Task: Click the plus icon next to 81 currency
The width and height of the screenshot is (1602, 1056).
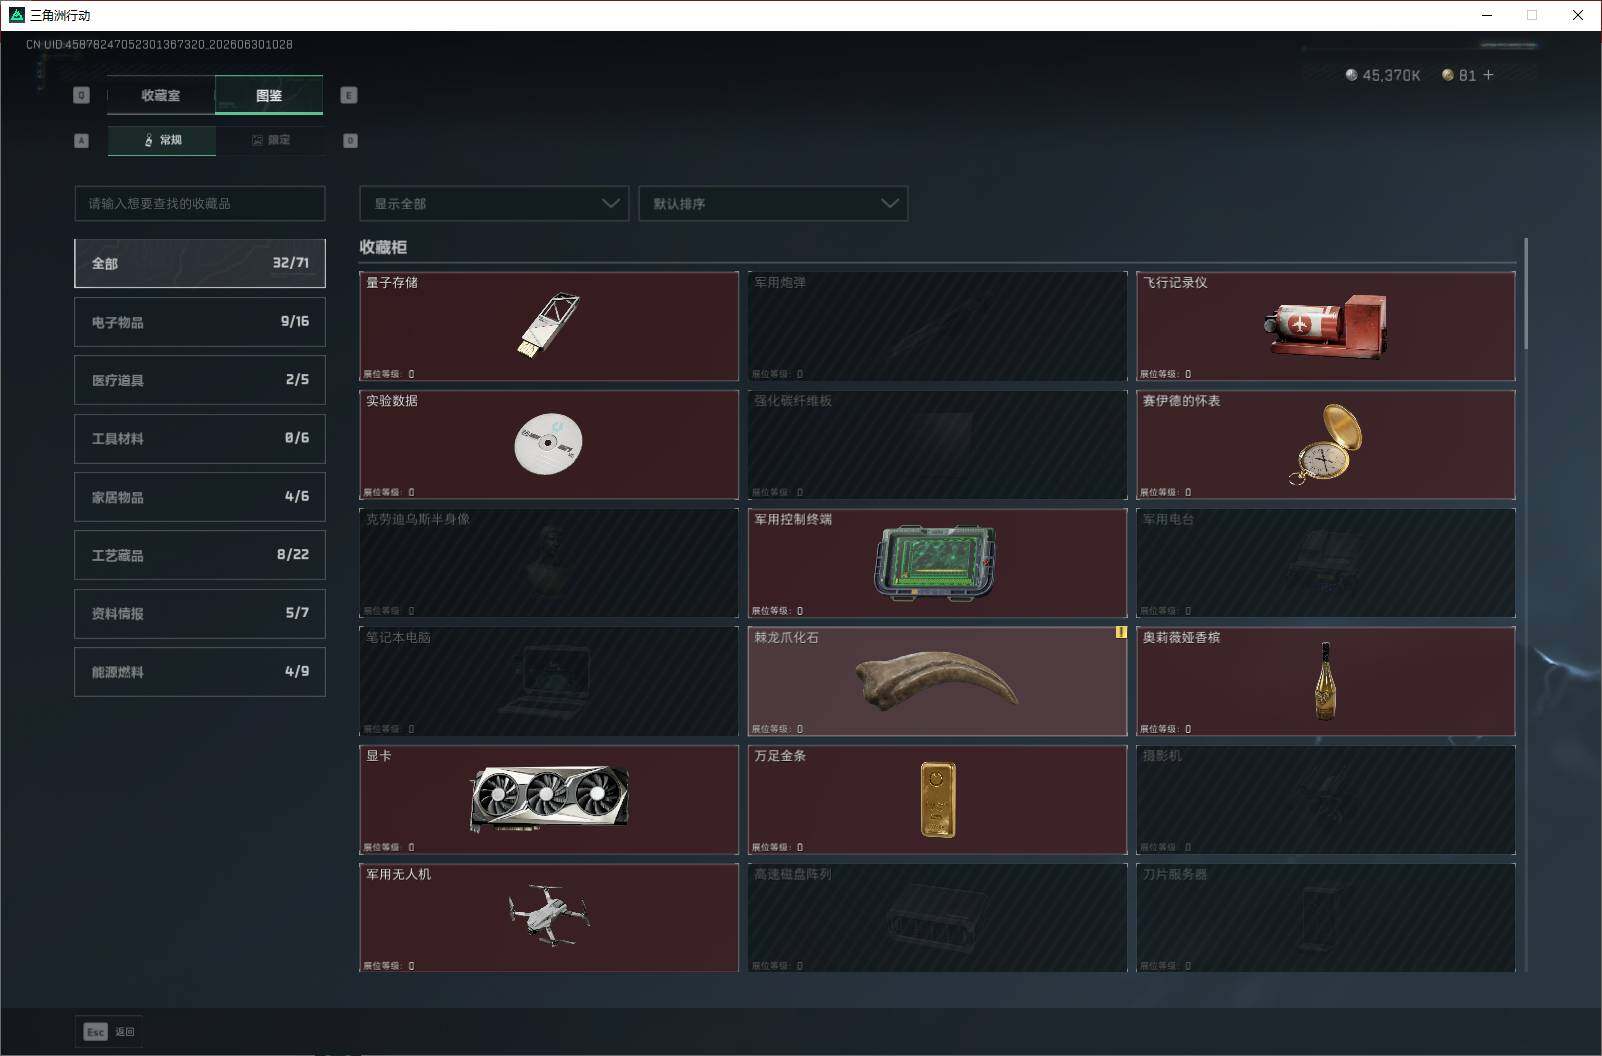Action: coord(1488,75)
